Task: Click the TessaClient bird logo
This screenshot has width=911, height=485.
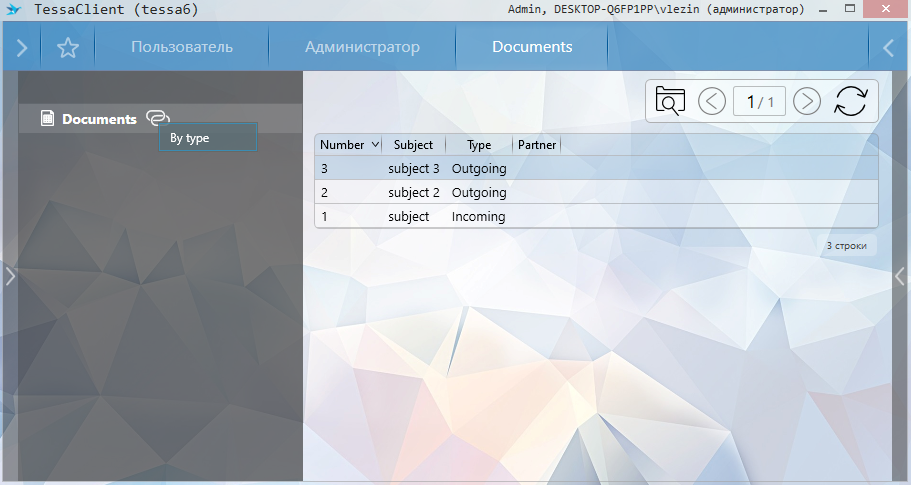Action: pyautogui.click(x=13, y=9)
